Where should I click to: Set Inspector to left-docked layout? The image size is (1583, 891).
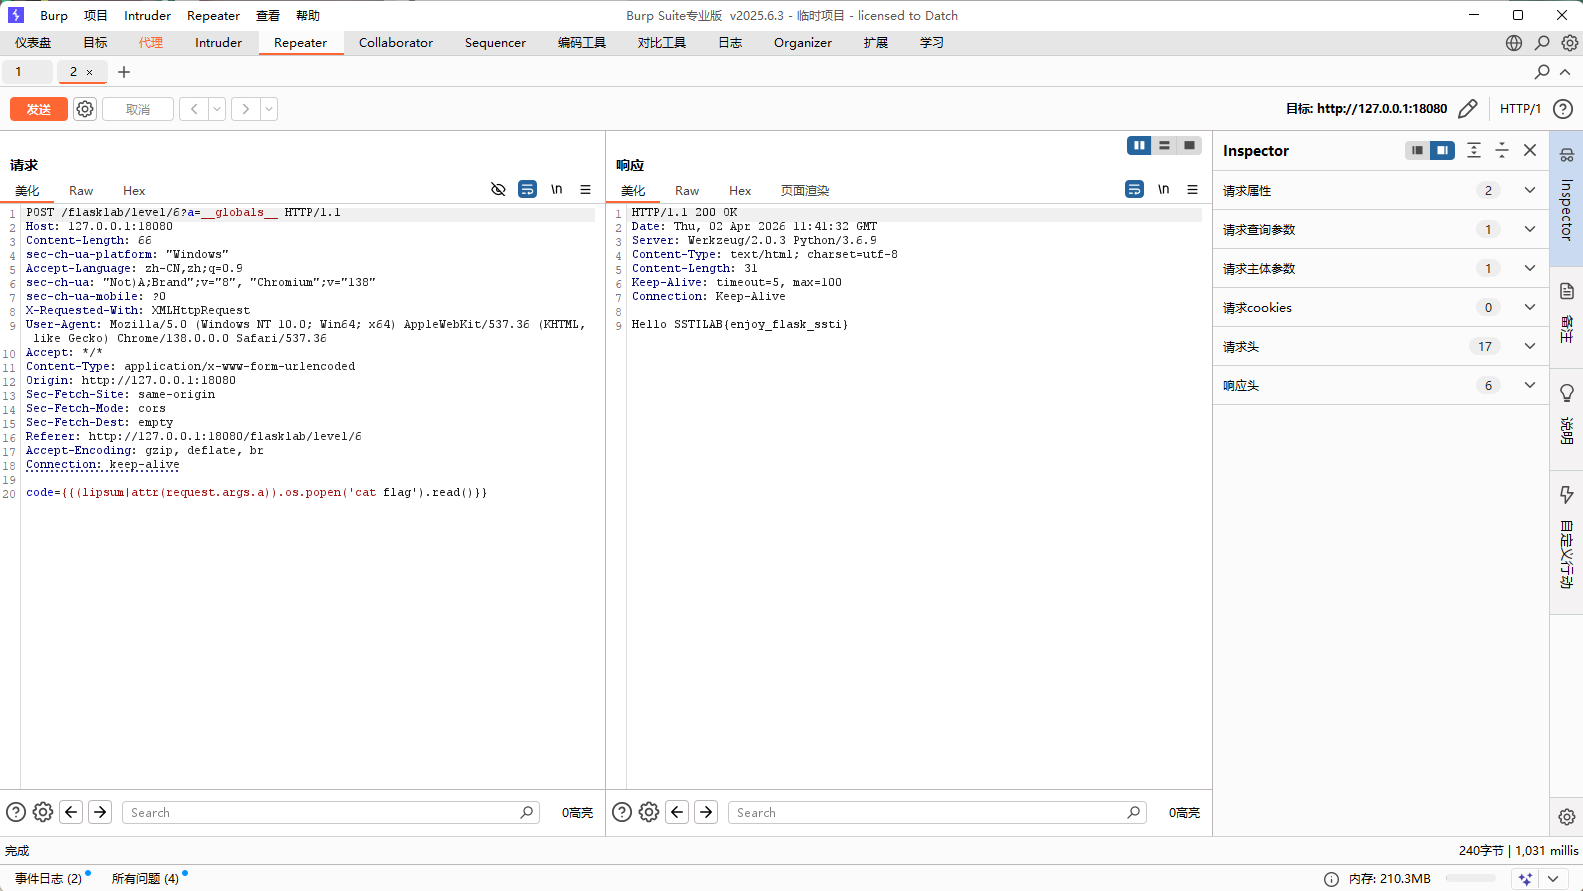tap(1417, 150)
